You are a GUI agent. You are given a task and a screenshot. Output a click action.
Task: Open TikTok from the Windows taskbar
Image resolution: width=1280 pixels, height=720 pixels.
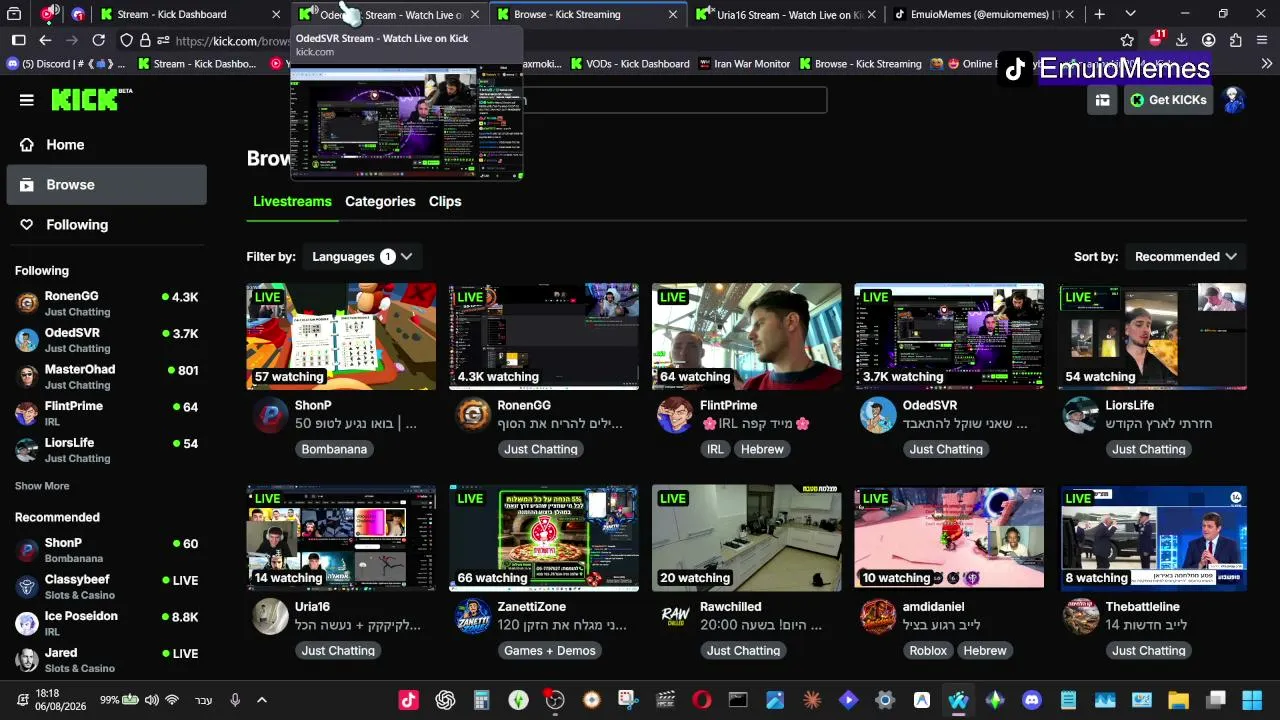408,700
